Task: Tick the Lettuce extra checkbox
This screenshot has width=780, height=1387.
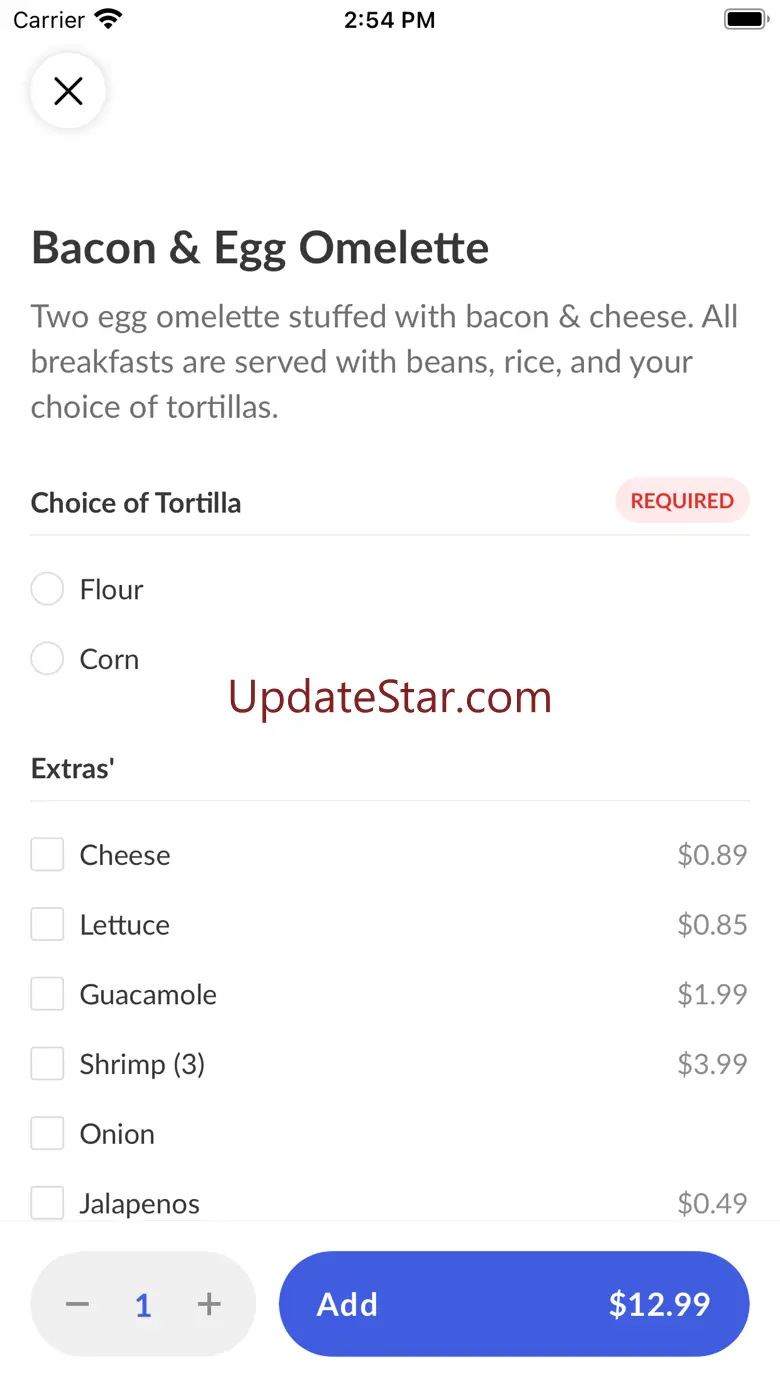Action: 47,925
